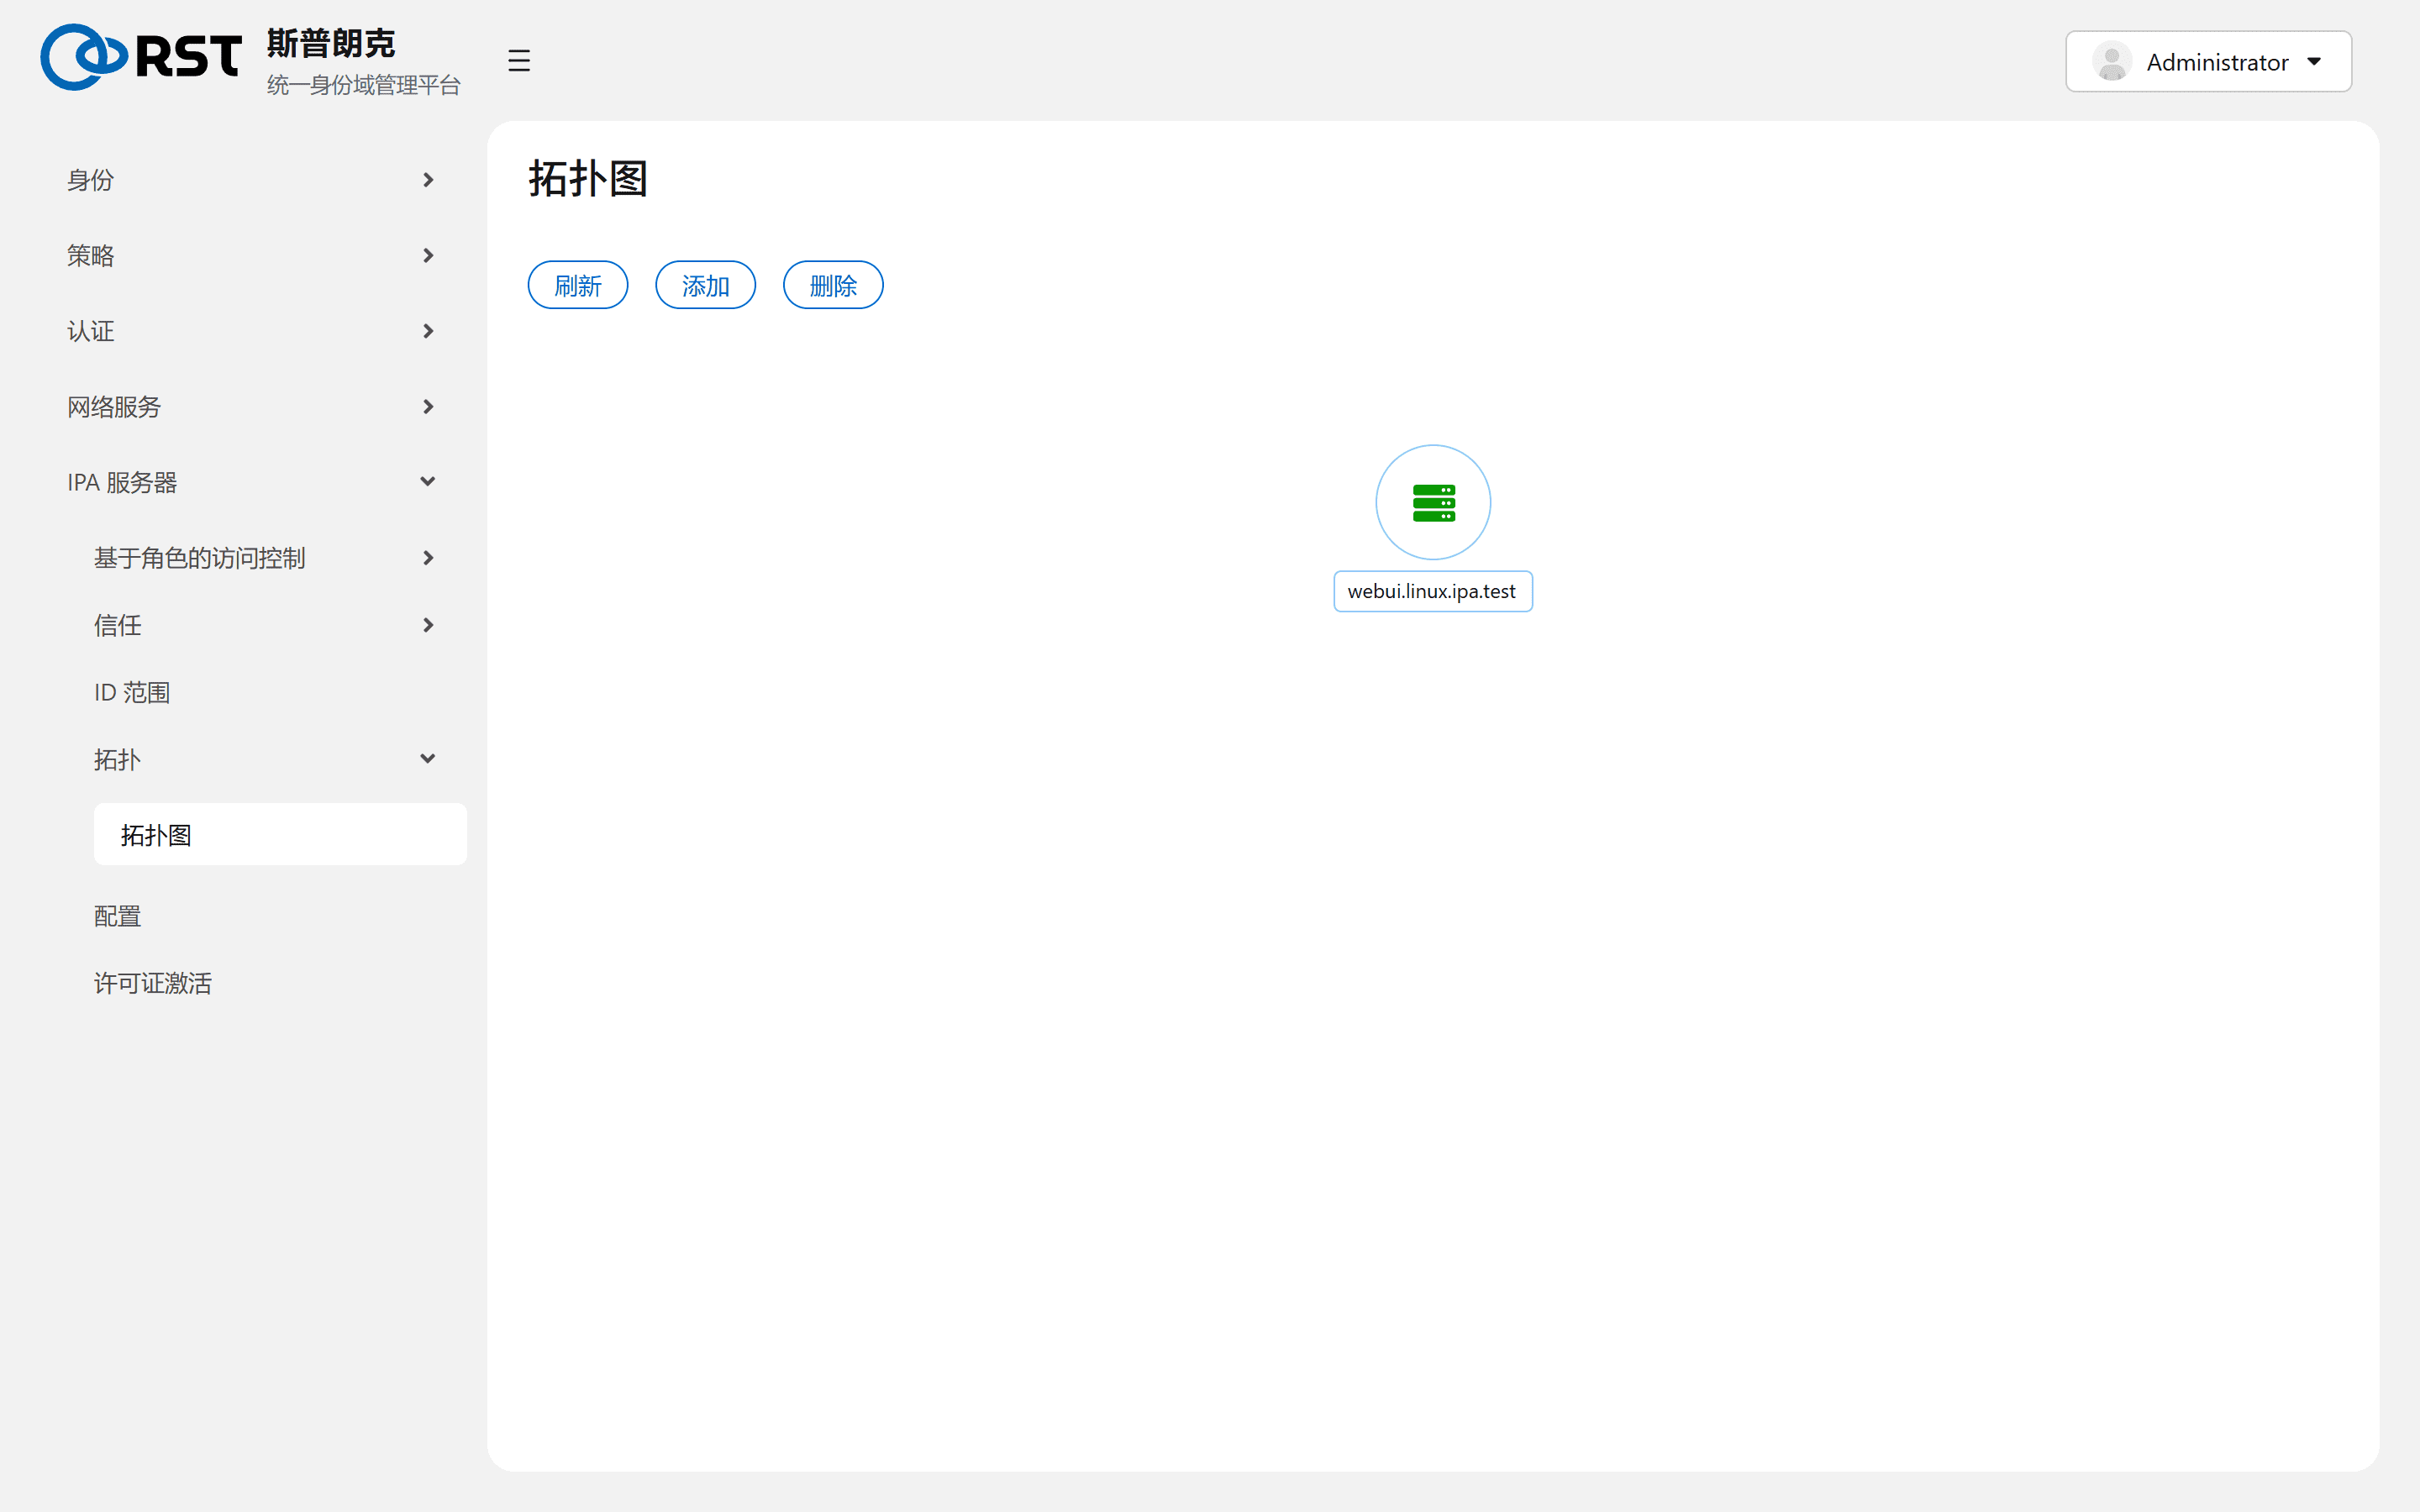Screen dimensions: 2420x1512
Task: Expand the 身份 menu chevron
Action: [x=428, y=180]
